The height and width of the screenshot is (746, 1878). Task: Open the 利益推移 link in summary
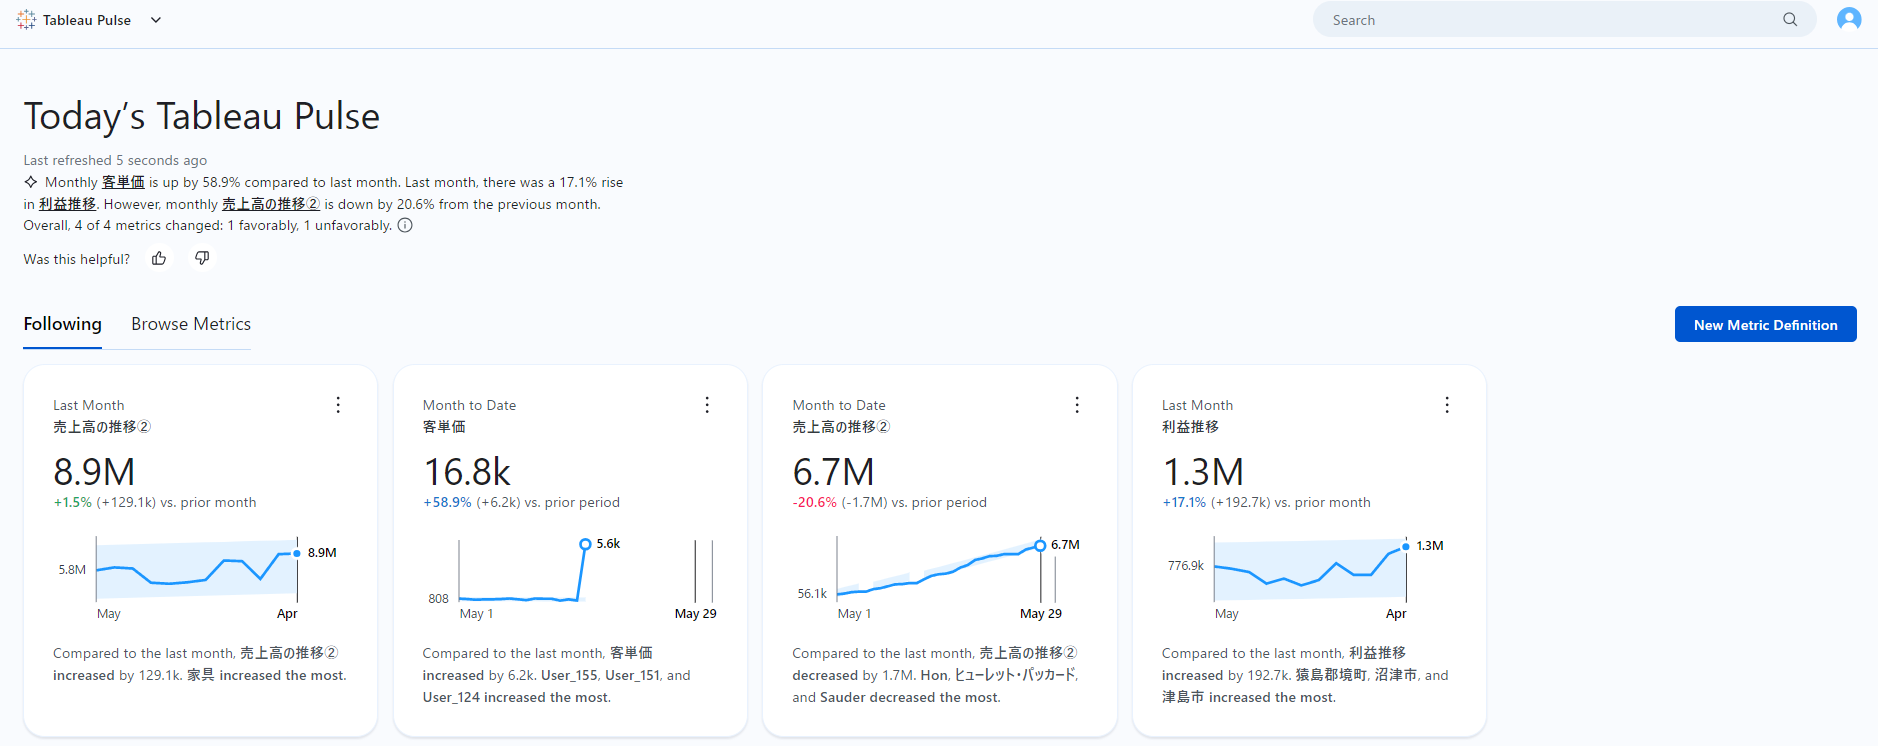pyautogui.click(x=68, y=204)
